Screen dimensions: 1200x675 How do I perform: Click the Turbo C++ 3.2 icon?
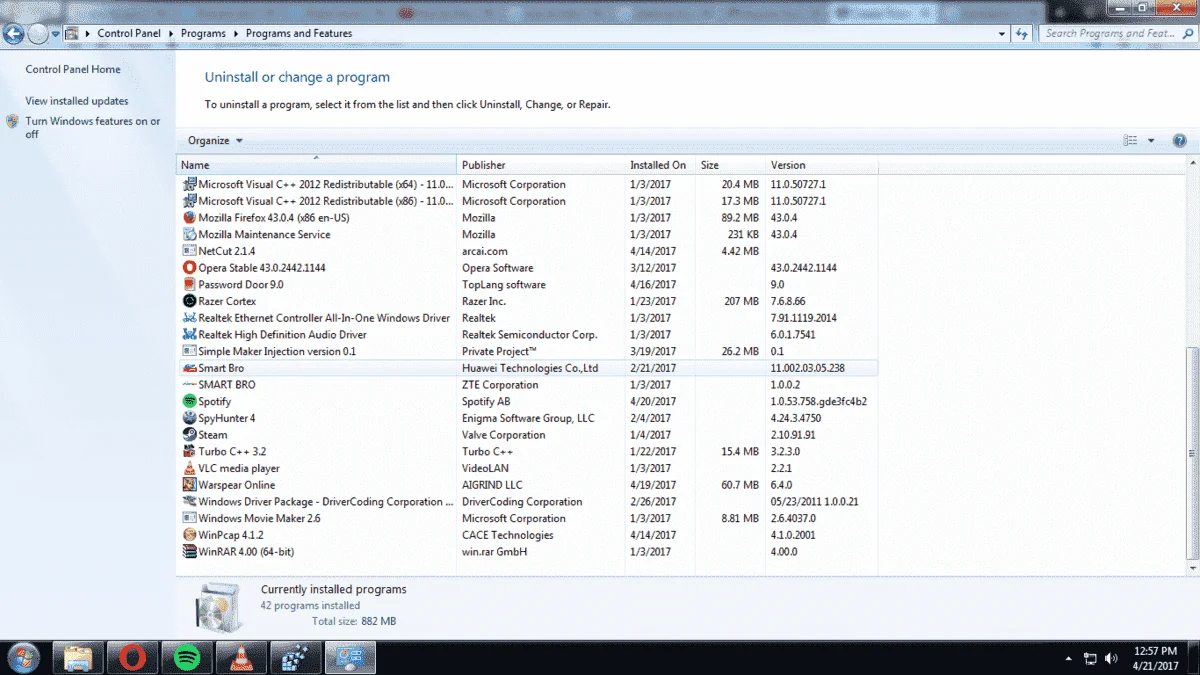(x=190, y=452)
